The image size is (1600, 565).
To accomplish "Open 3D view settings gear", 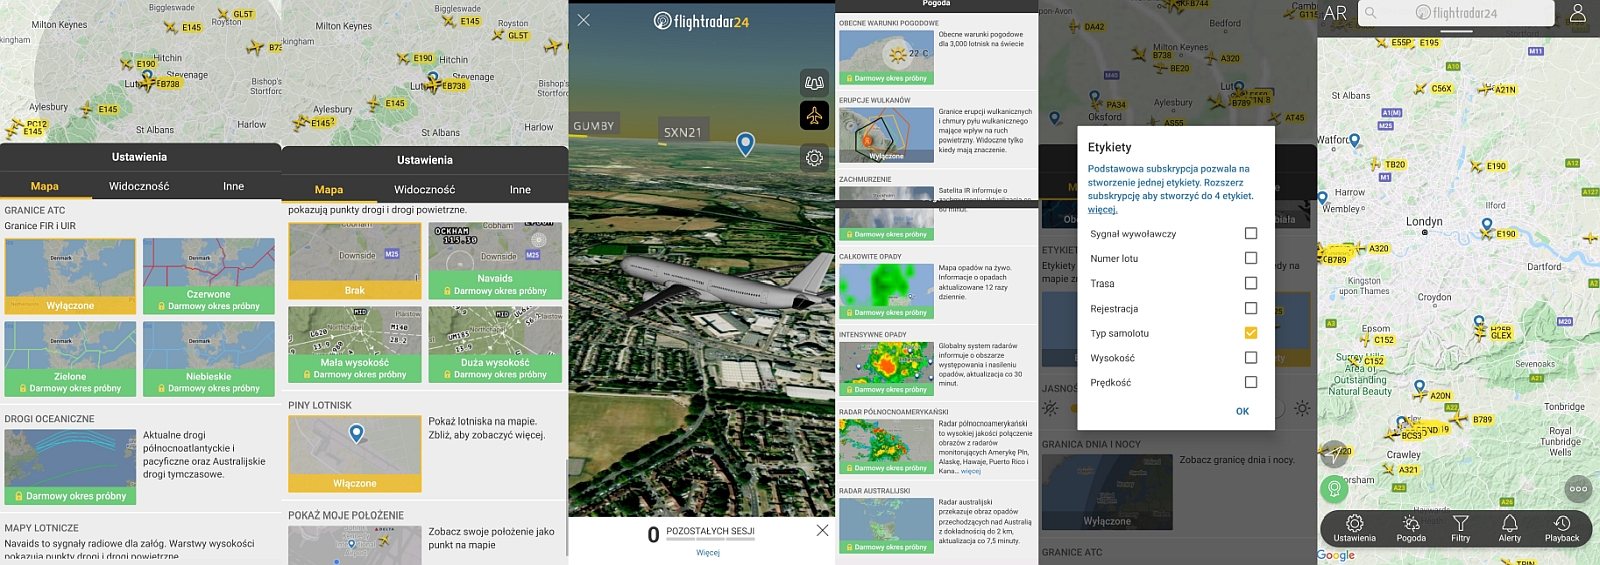I will [x=814, y=158].
